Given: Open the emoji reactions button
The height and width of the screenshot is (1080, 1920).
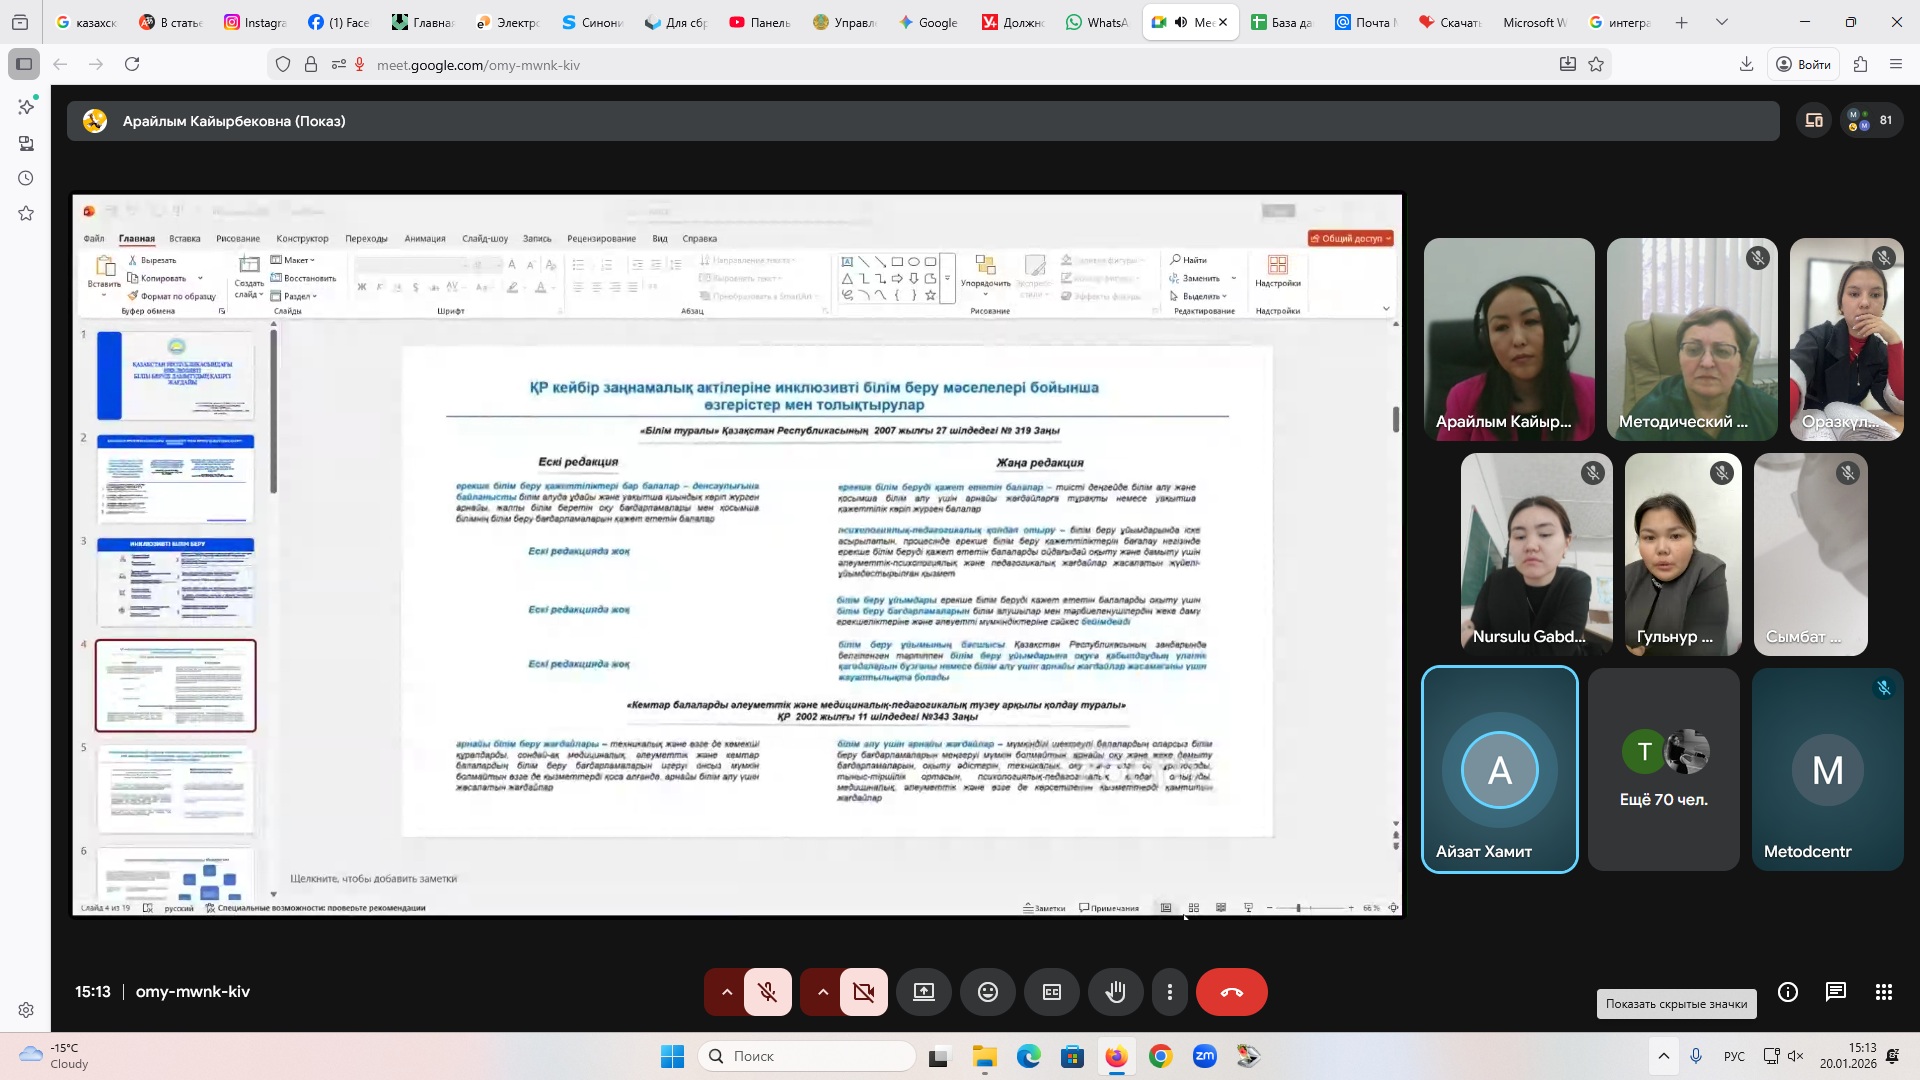Looking at the screenshot, I should (x=988, y=992).
